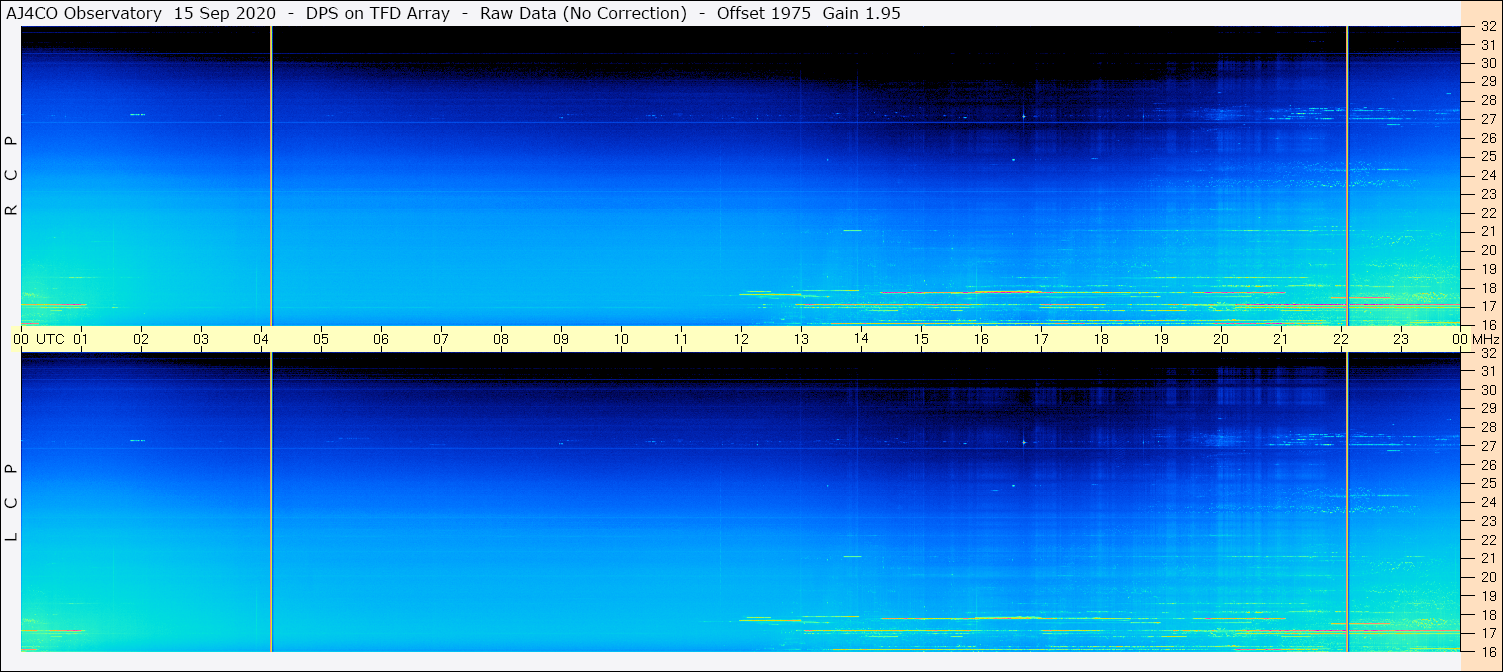Viewport: 1503px width, 672px height.
Task: Click the "00 UTC" time axis label
Action: 39,339
